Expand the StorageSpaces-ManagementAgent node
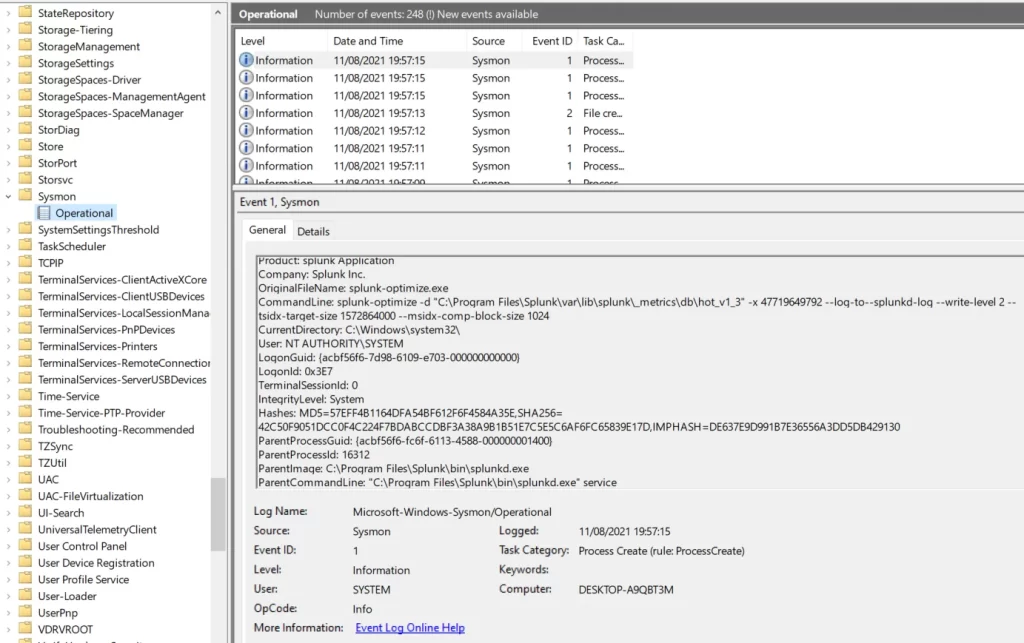This screenshot has height=643, width=1024. point(8,97)
